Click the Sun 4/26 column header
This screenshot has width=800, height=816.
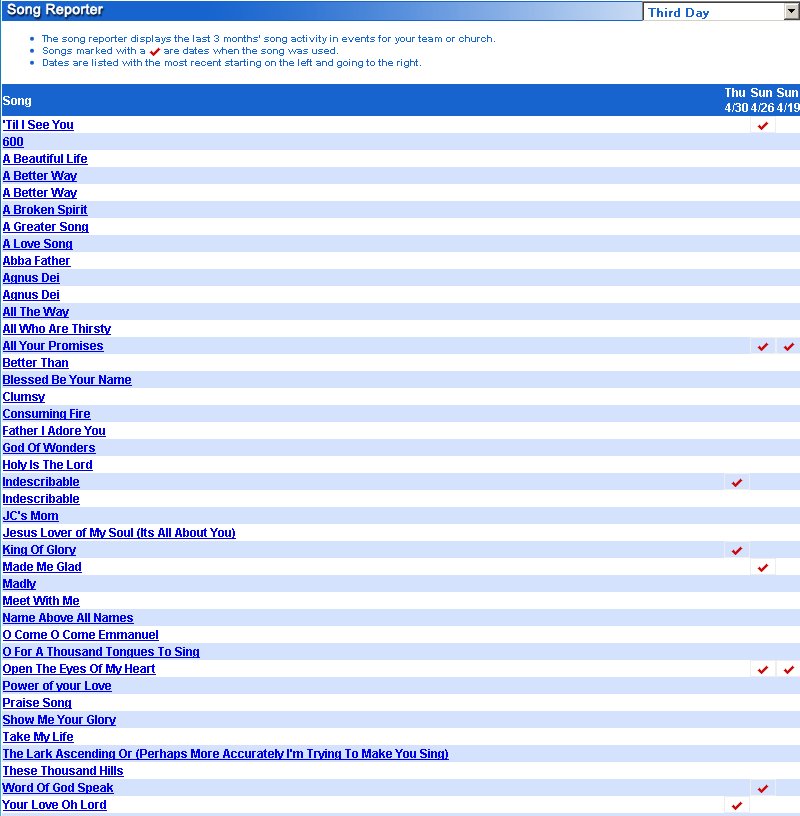pos(762,100)
